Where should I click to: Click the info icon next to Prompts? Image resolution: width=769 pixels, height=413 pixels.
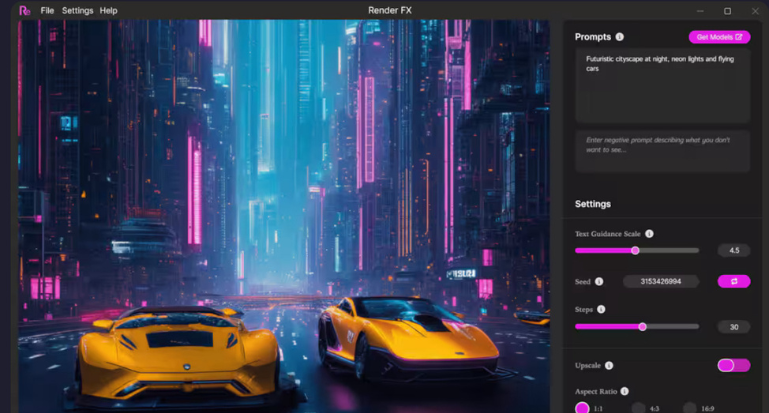point(620,37)
